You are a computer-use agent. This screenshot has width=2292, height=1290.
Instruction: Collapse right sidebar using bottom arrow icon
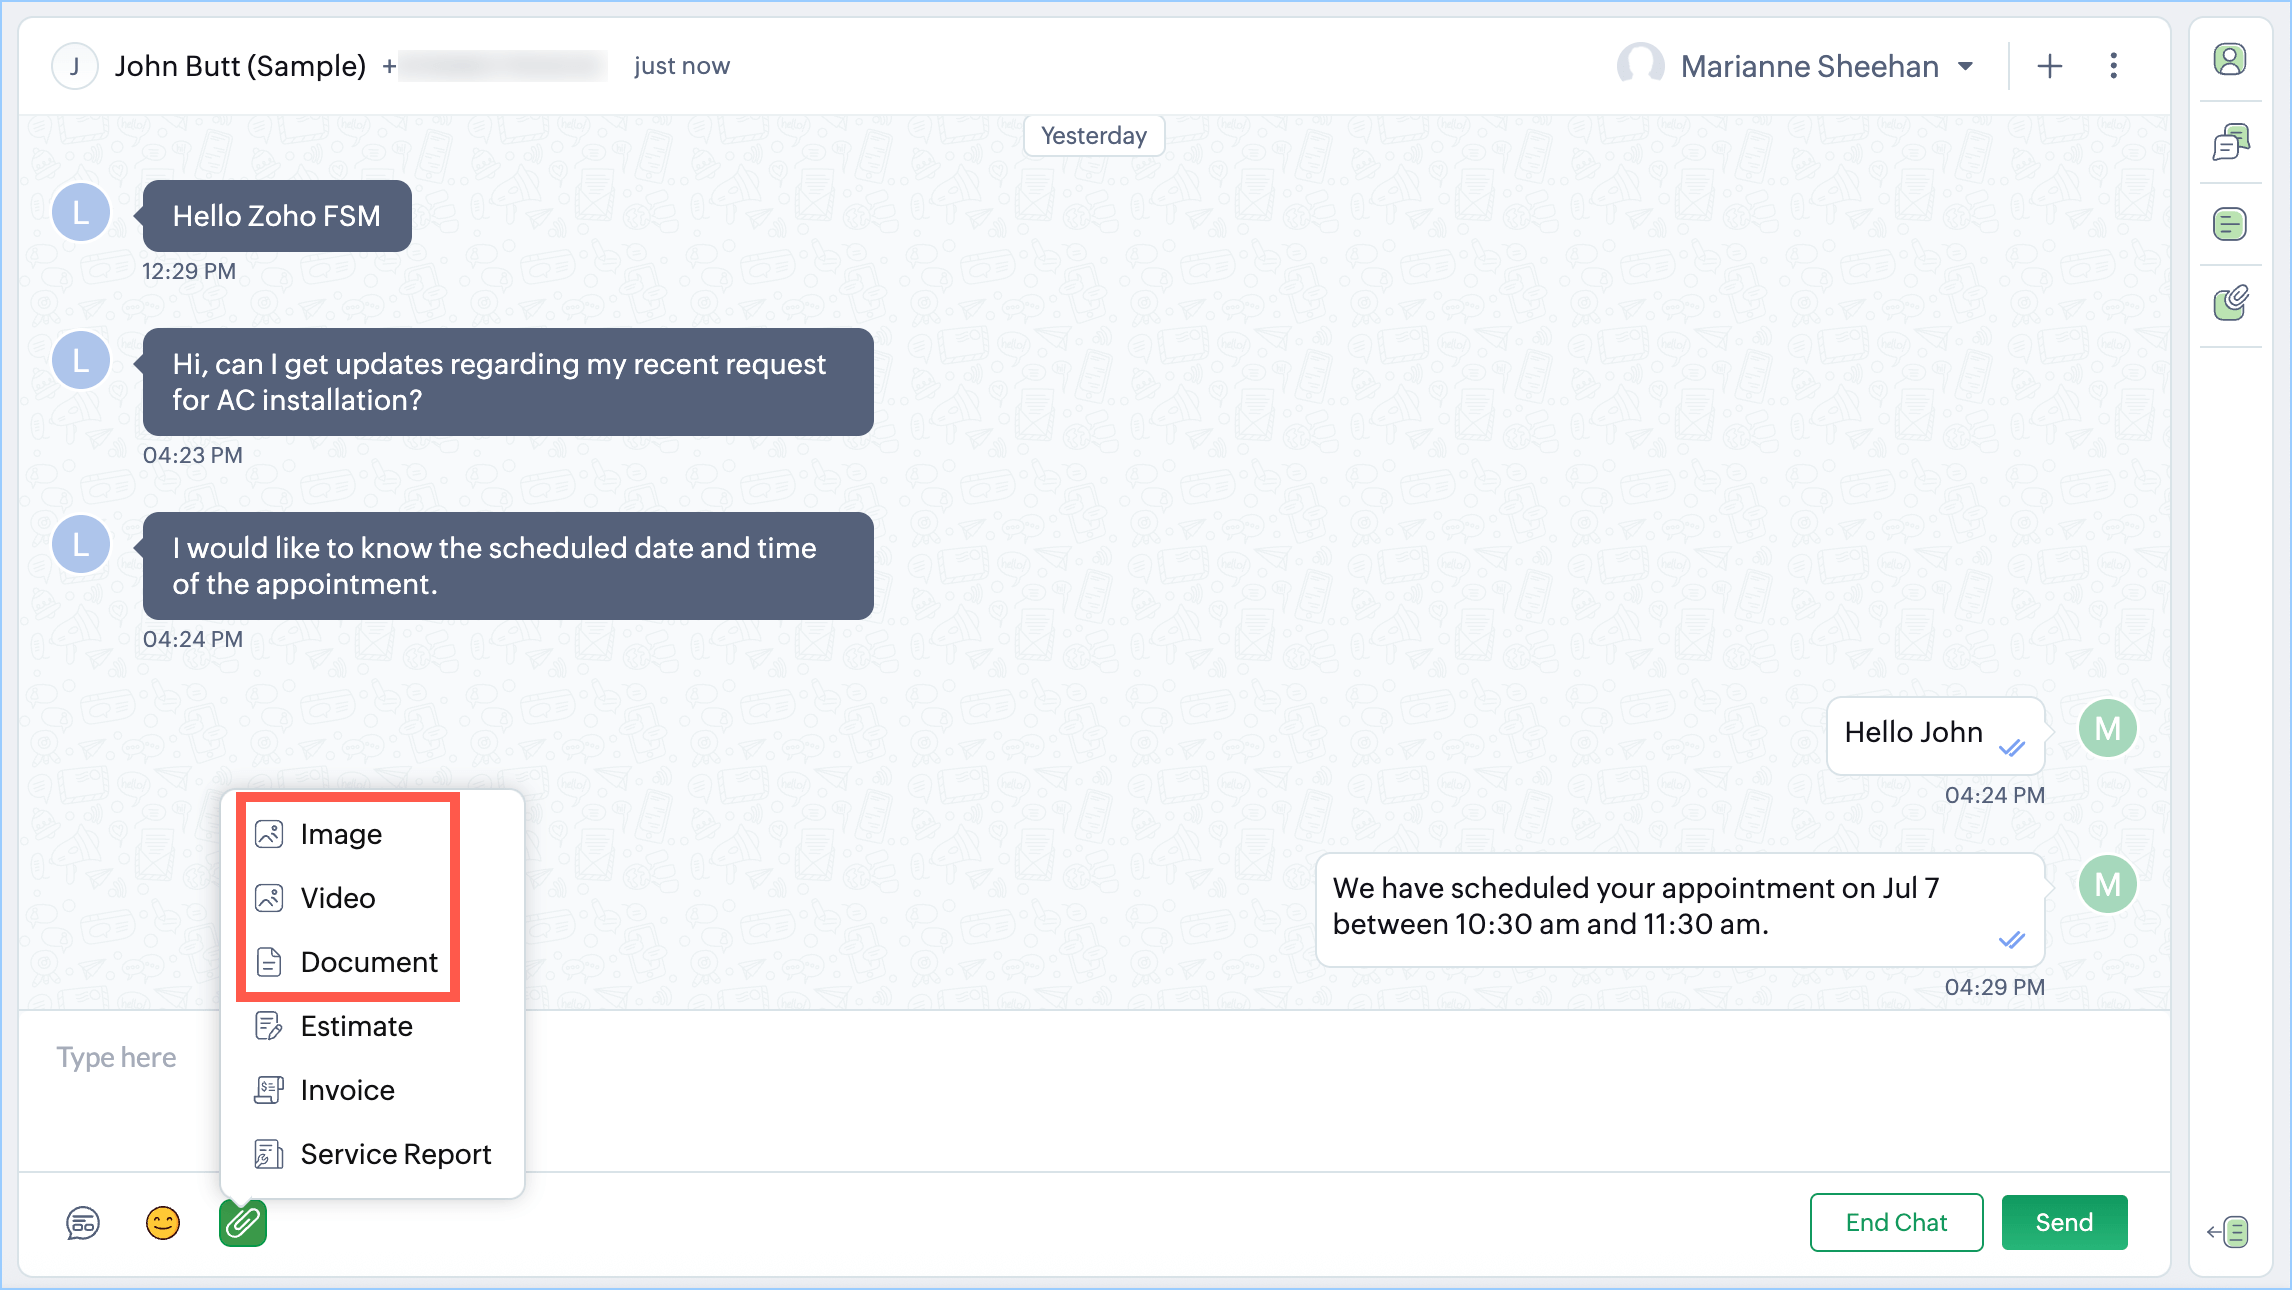click(x=2228, y=1232)
